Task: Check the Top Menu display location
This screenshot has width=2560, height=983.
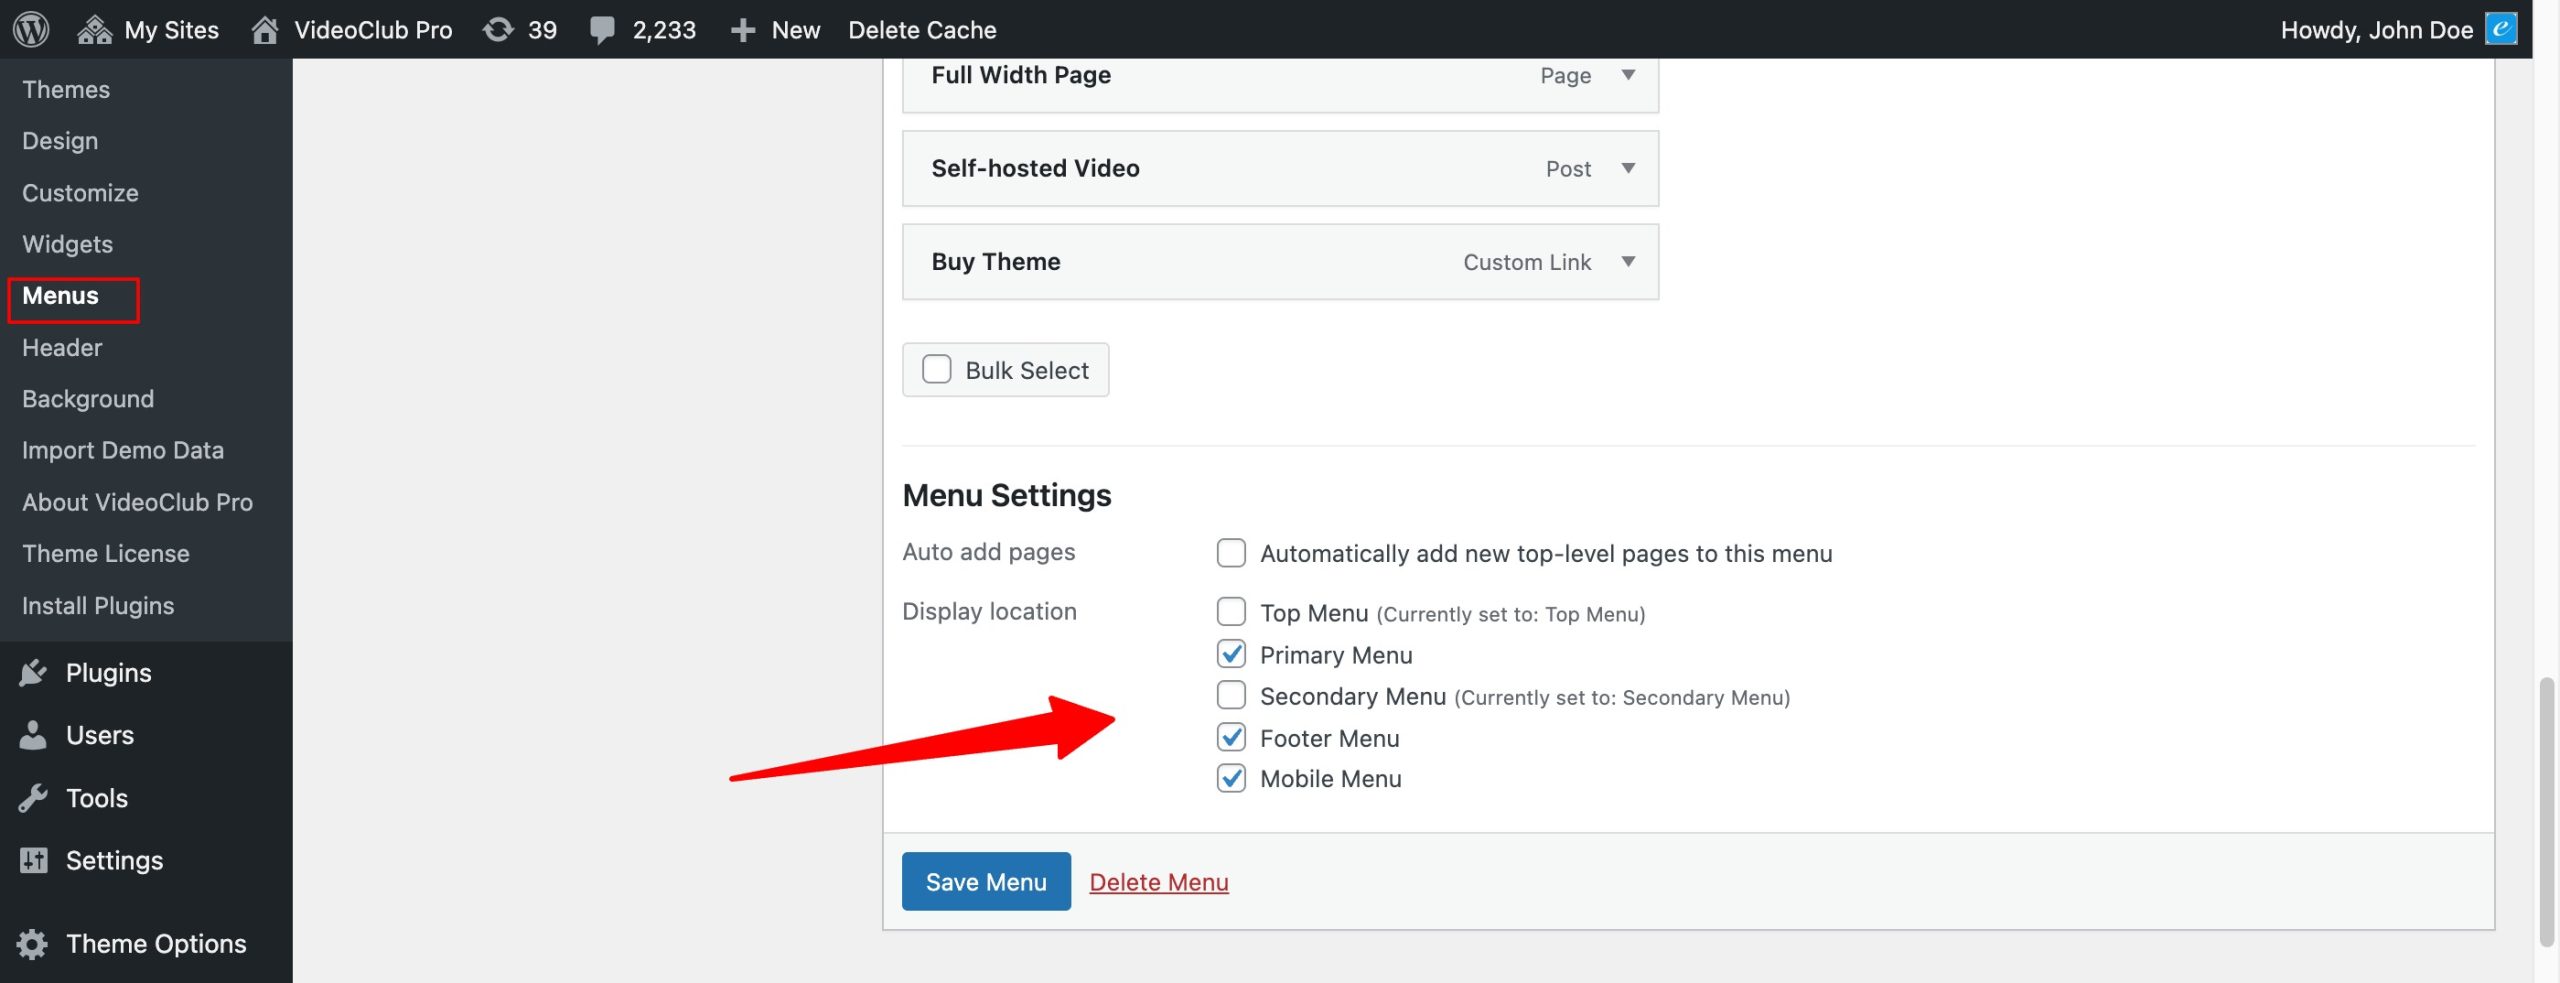Action: click(x=1231, y=612)
